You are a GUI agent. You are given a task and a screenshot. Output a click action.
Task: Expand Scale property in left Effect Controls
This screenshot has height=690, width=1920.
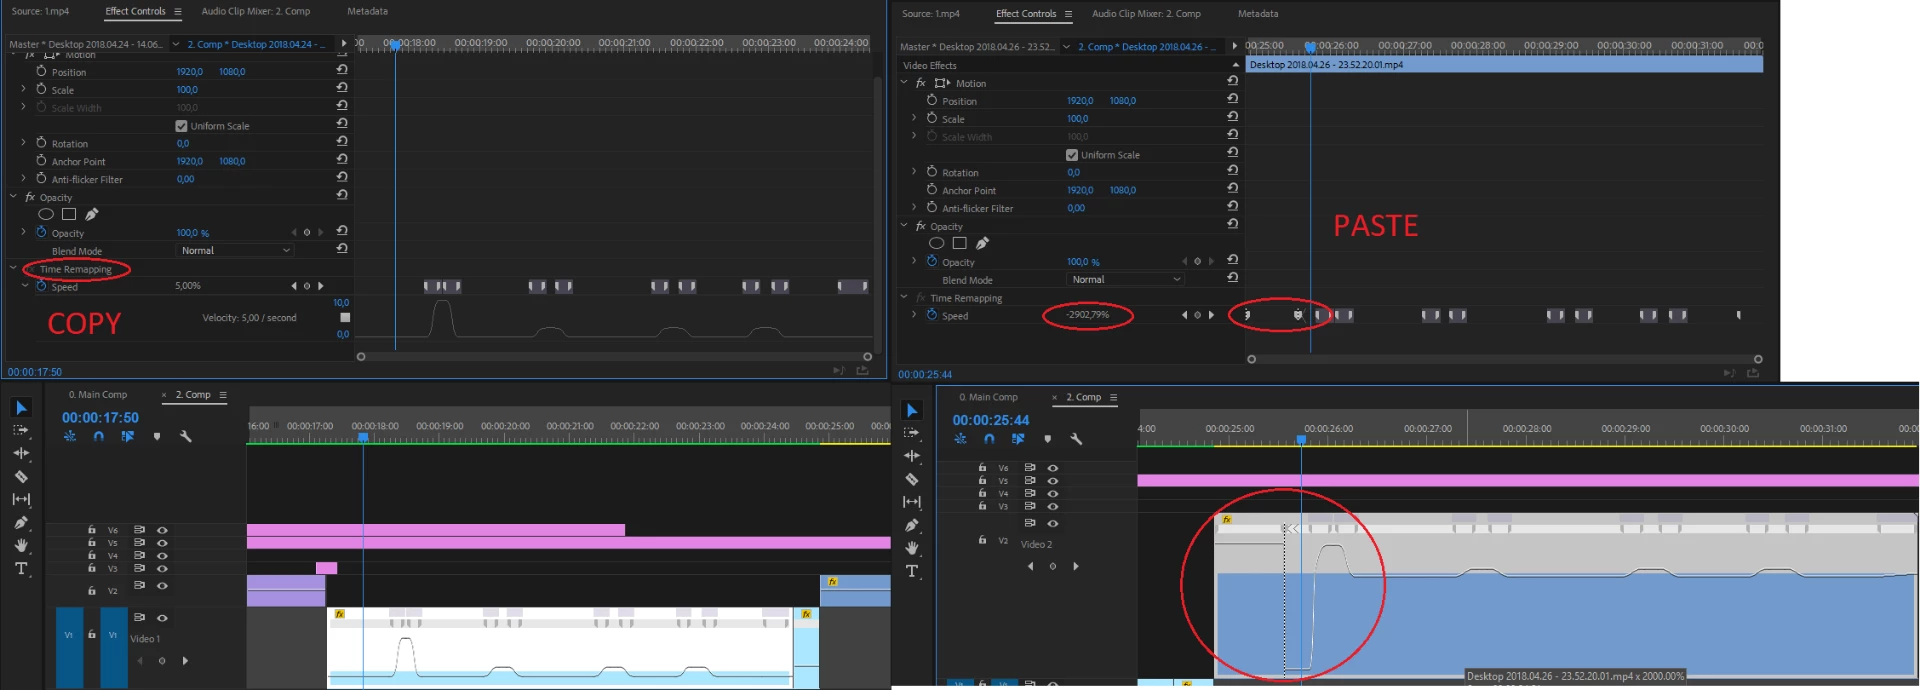(x=24, y=89)
